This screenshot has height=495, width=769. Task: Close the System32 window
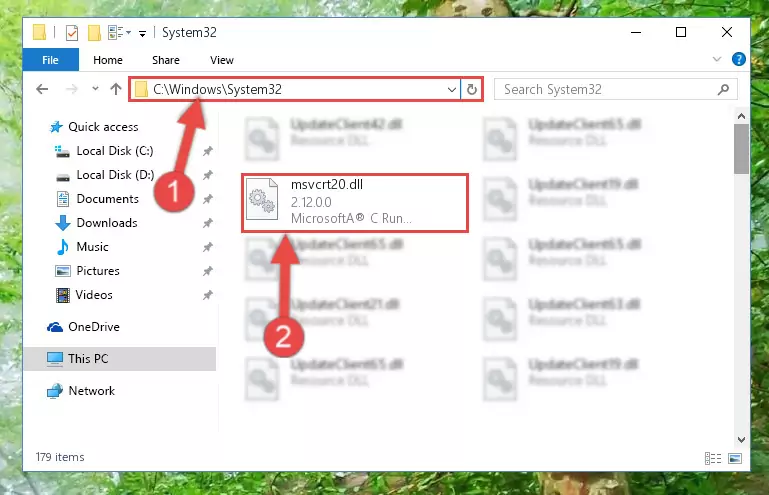727,32
